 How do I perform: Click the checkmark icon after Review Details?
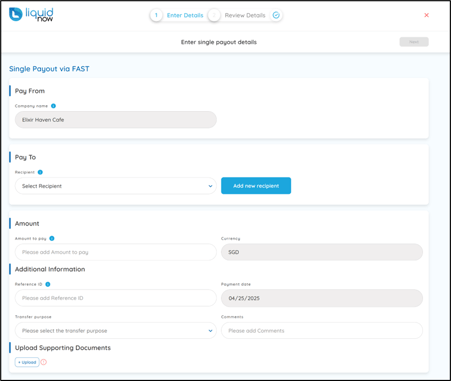click(276, 15)
